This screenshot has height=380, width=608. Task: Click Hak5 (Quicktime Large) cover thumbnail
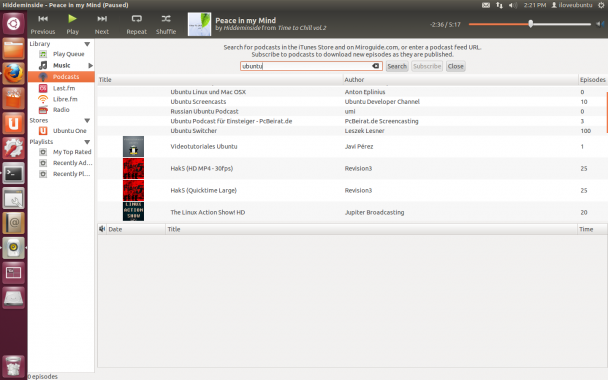pos(133,190)
